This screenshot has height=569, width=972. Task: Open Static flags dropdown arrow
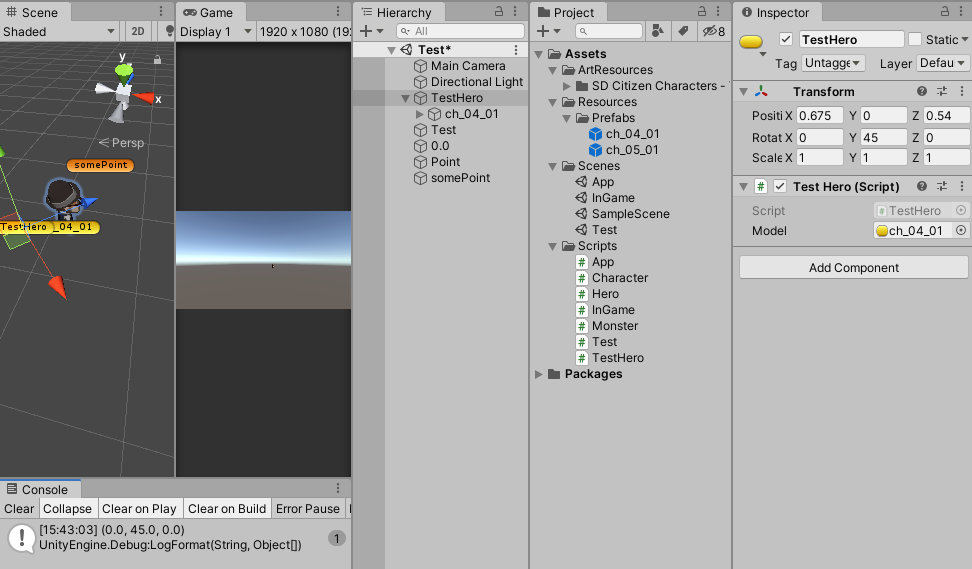pos(965,40)
